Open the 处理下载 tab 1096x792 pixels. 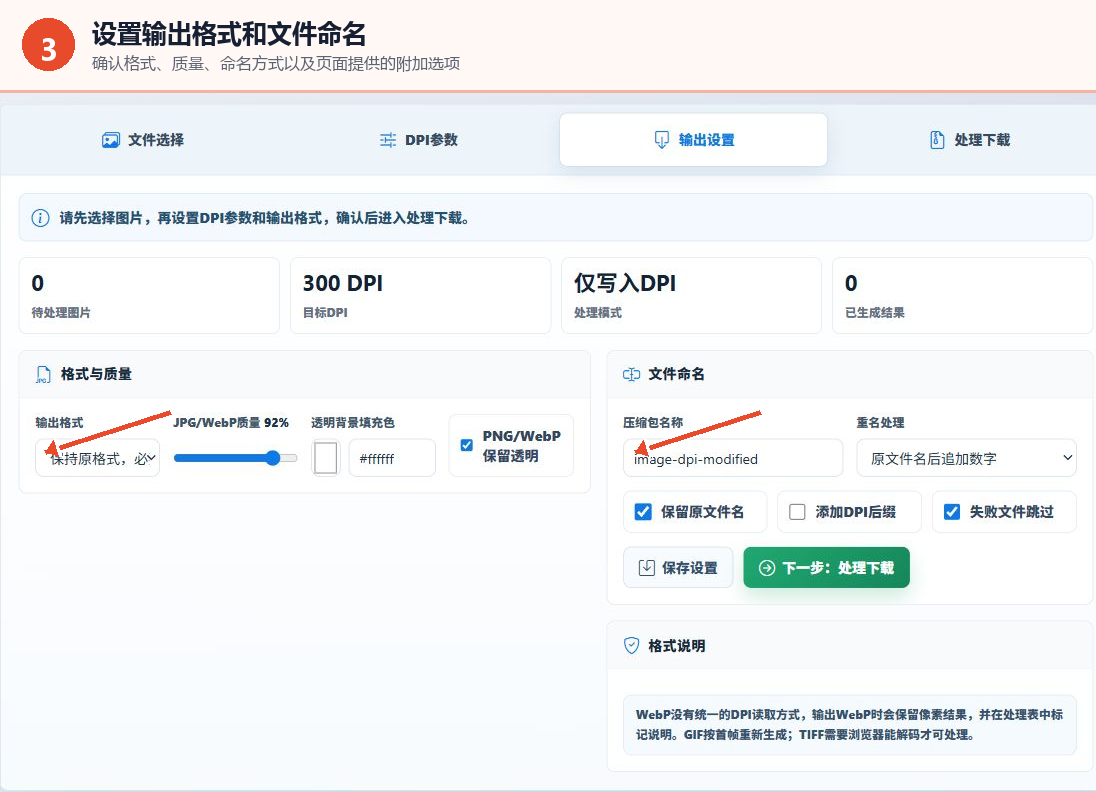click(x=969, y=140)
